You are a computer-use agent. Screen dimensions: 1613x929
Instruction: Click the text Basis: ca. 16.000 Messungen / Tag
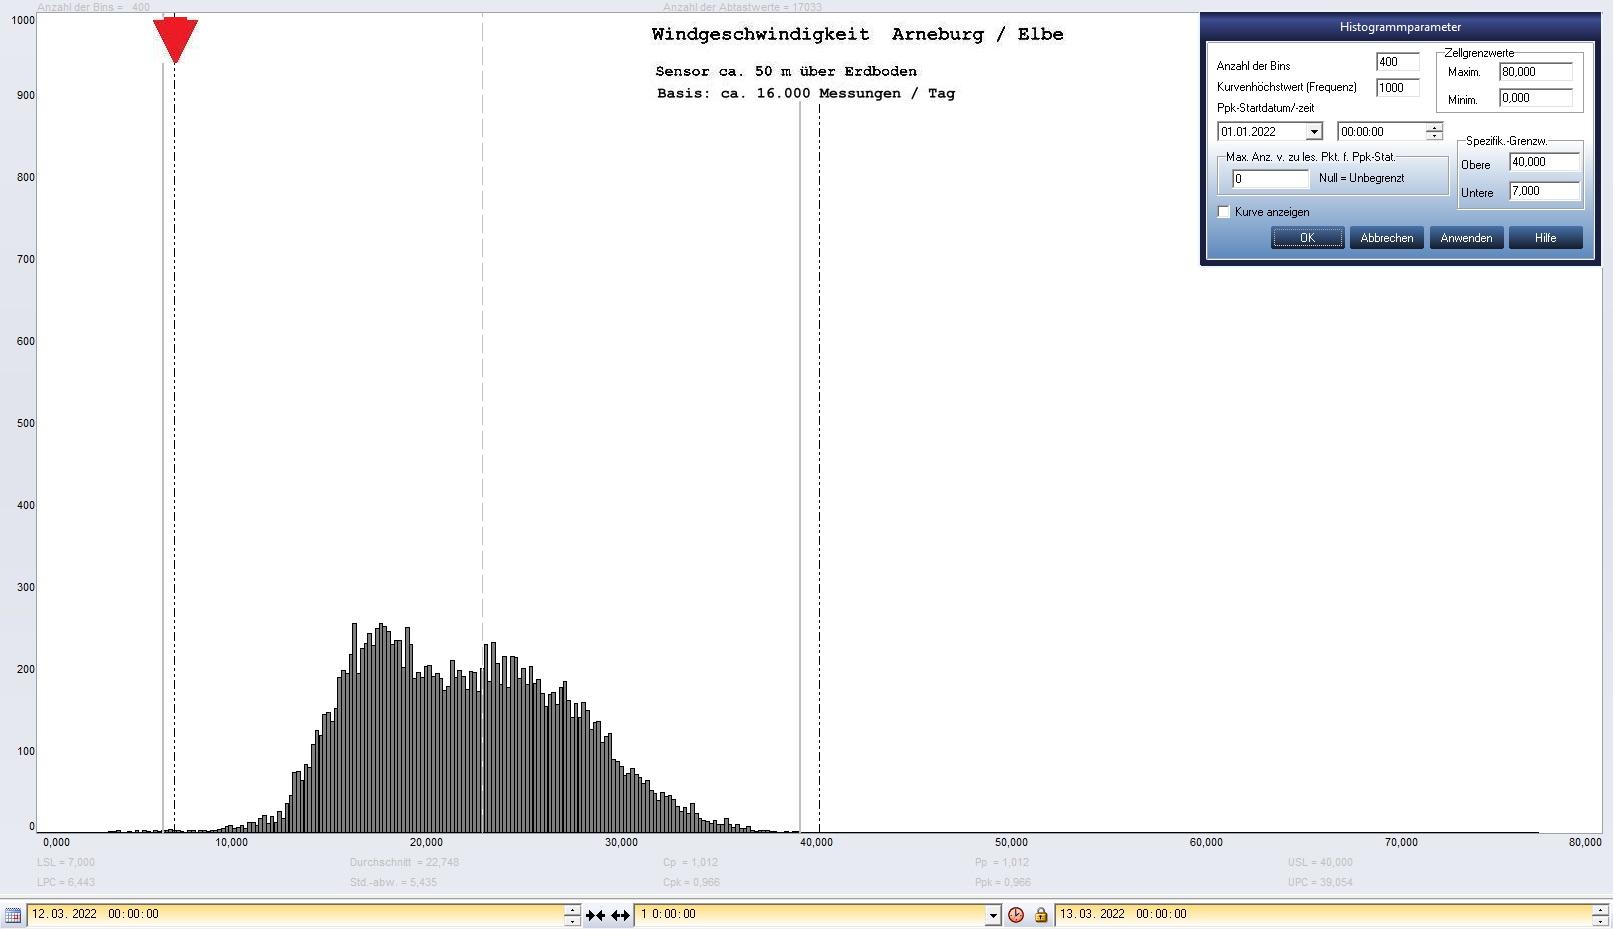pyautogui.click(x=806, y=93)
